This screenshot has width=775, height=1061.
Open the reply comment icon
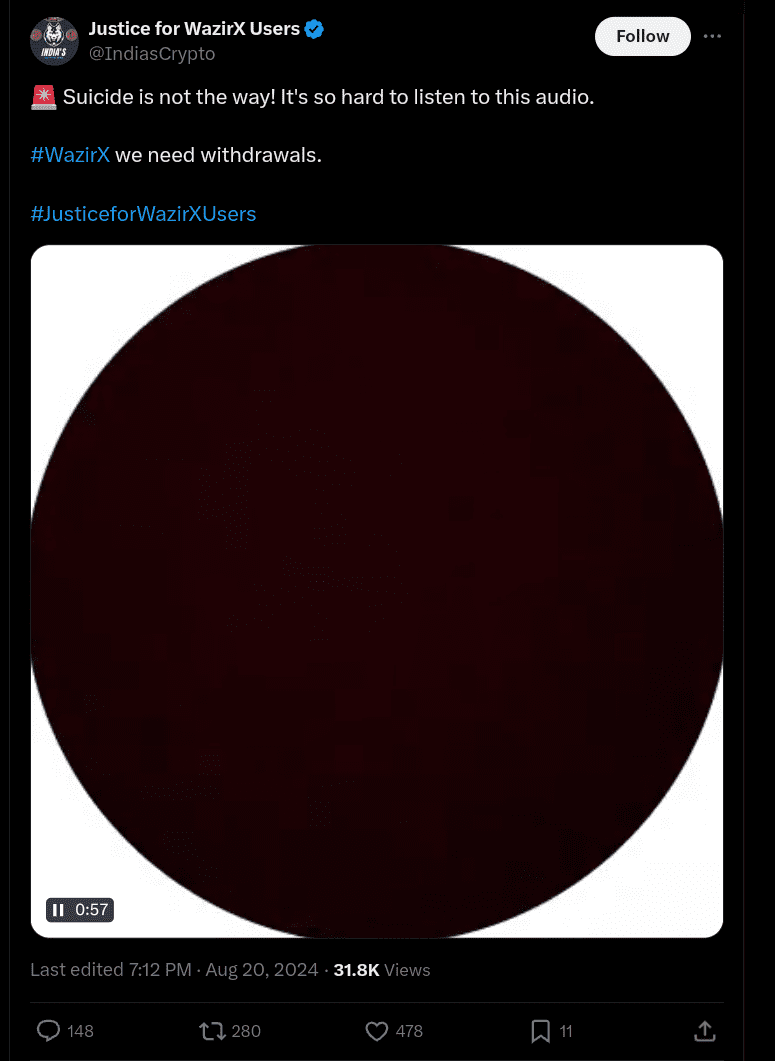(48, 1031)
